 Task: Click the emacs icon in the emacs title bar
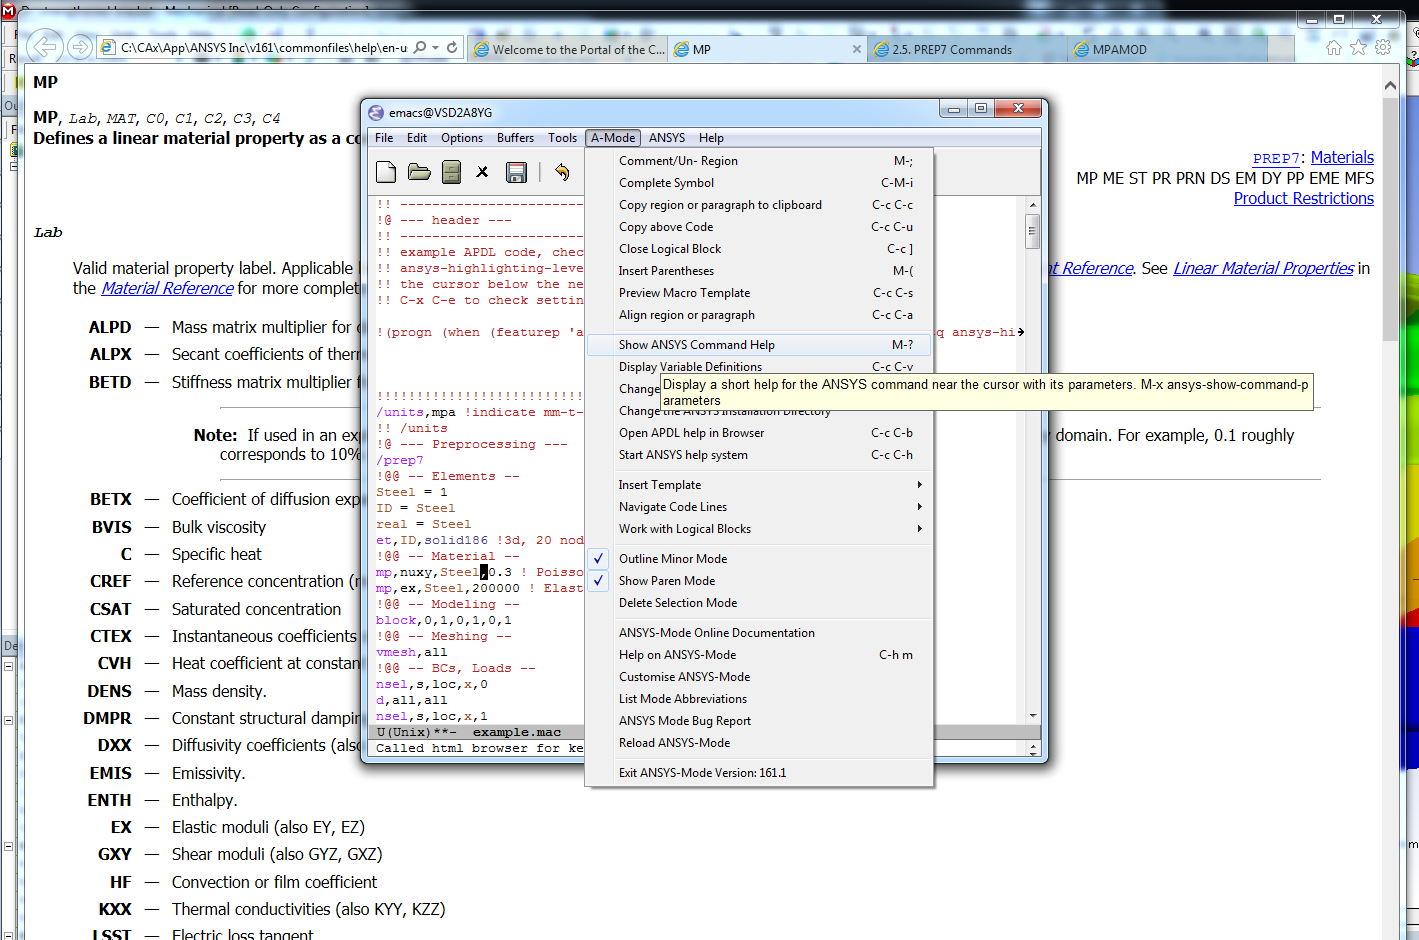(x=376, y=112)
